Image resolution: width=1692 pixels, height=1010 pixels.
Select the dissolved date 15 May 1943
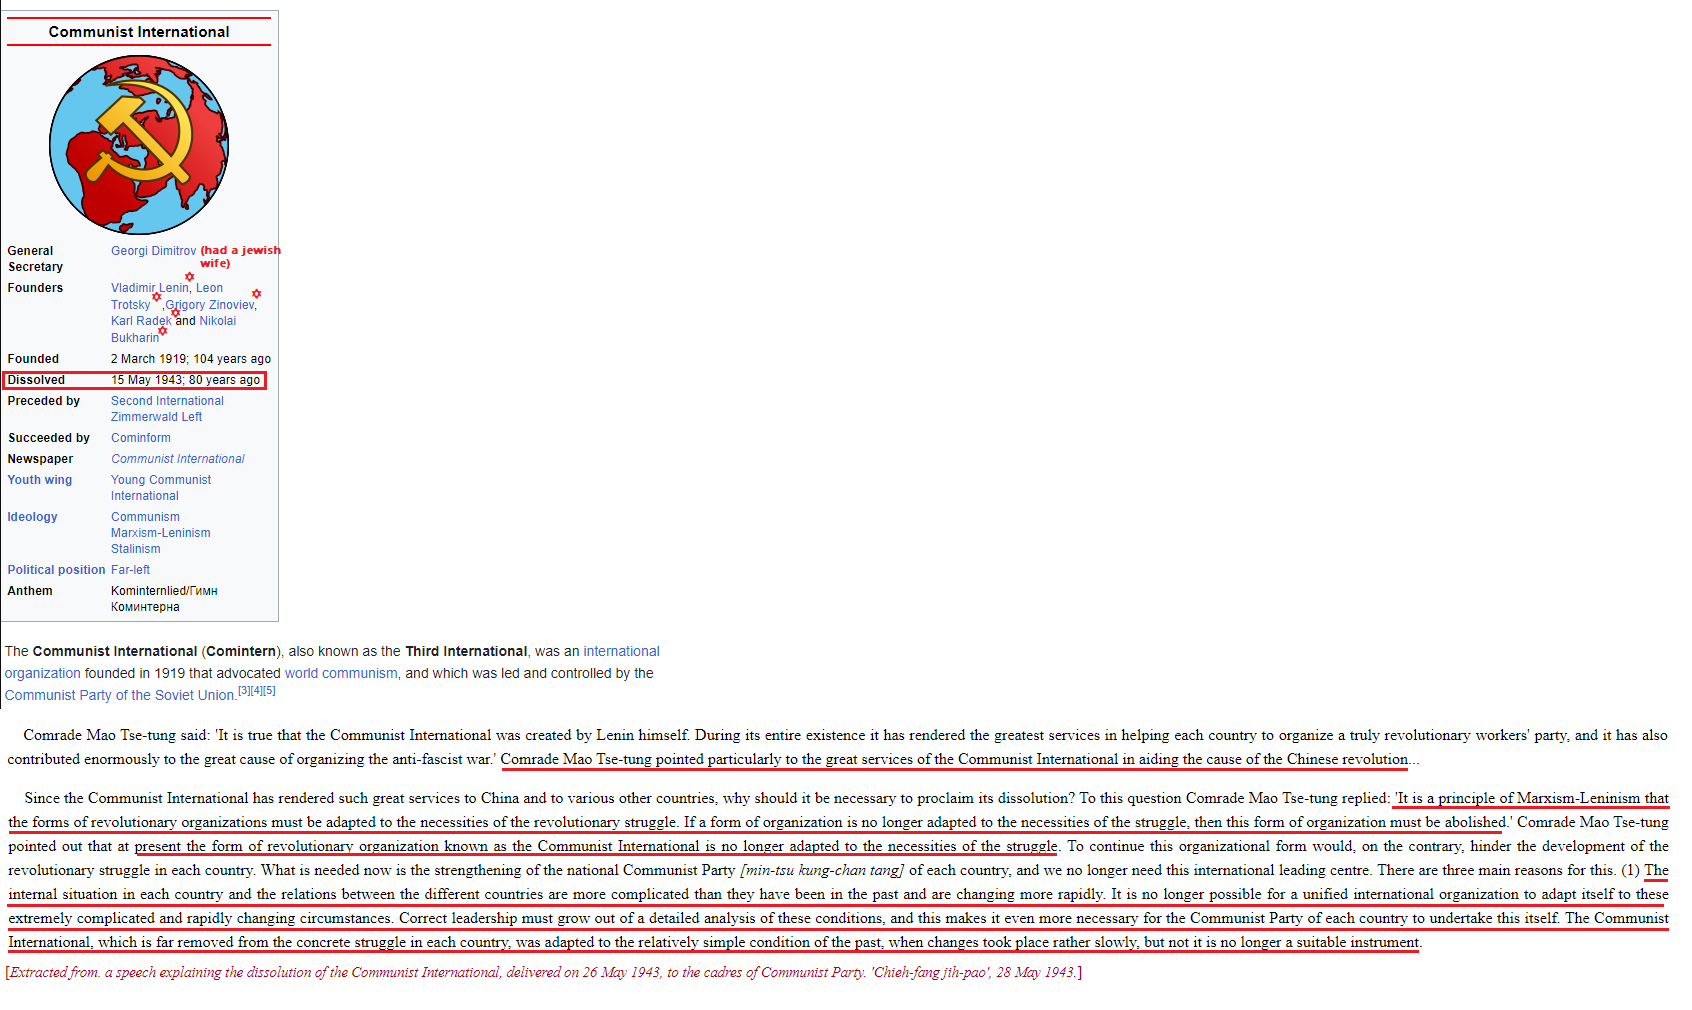[x=147, y=380]
